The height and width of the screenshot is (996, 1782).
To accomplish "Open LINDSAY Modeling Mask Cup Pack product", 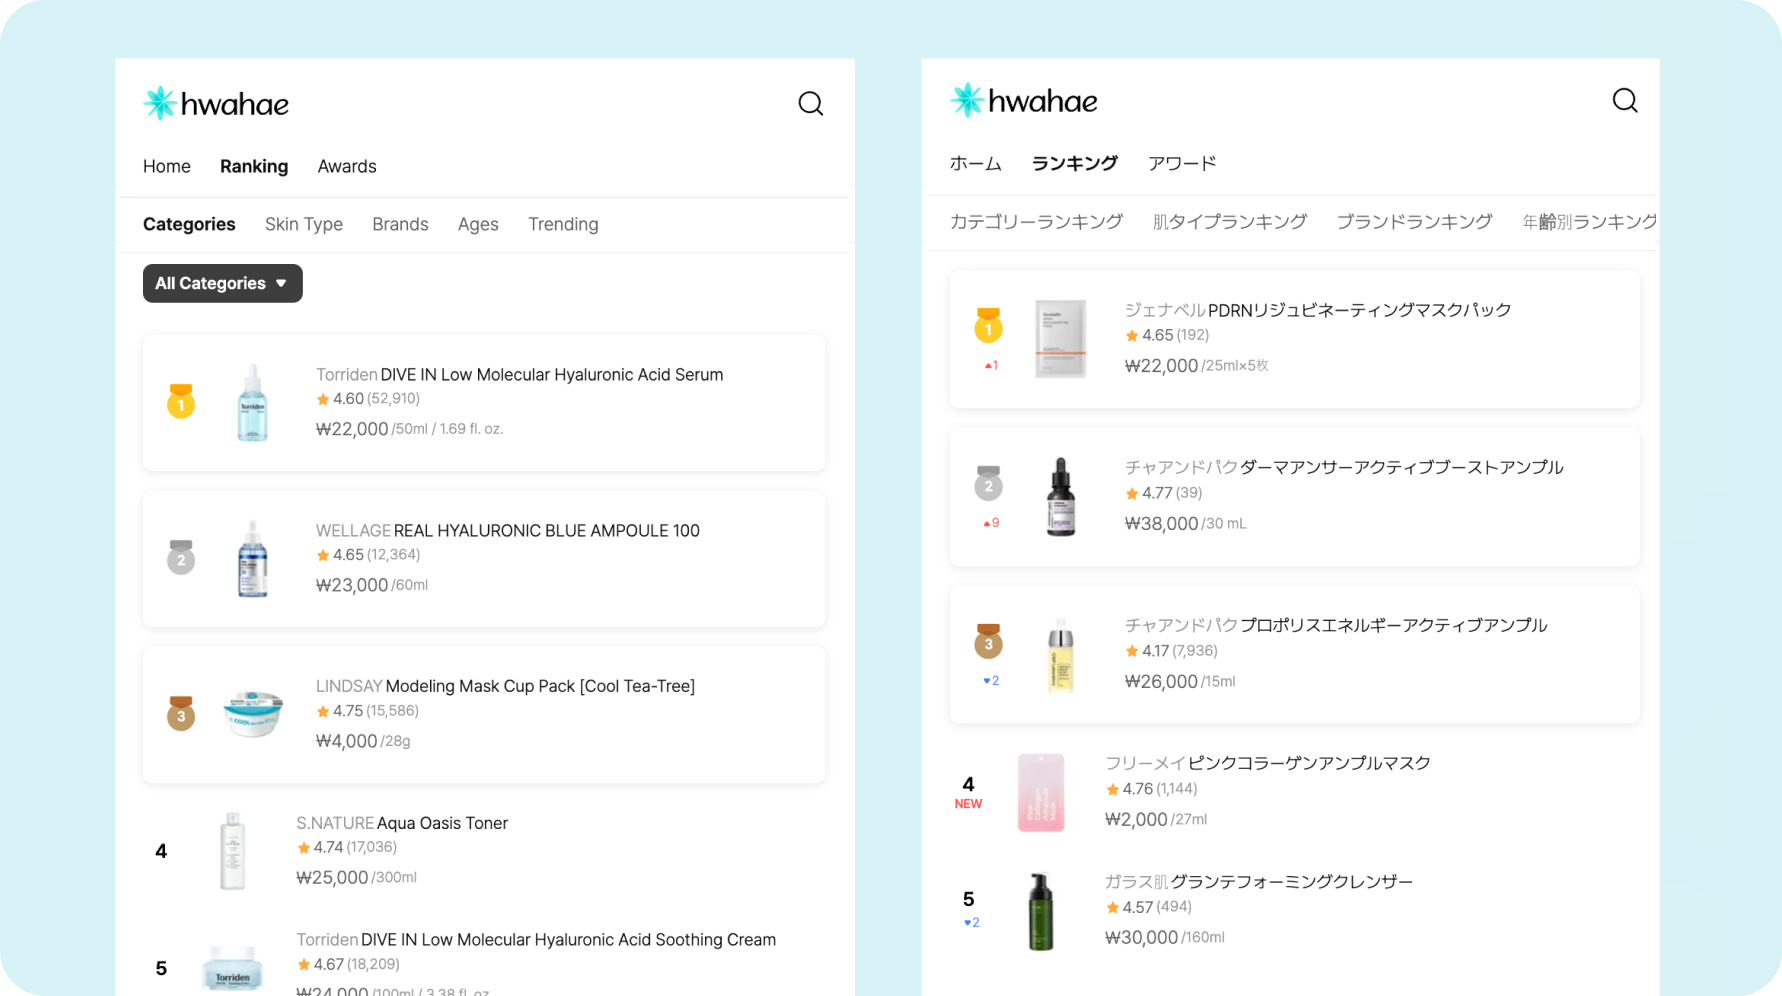I will coord(484,714).
